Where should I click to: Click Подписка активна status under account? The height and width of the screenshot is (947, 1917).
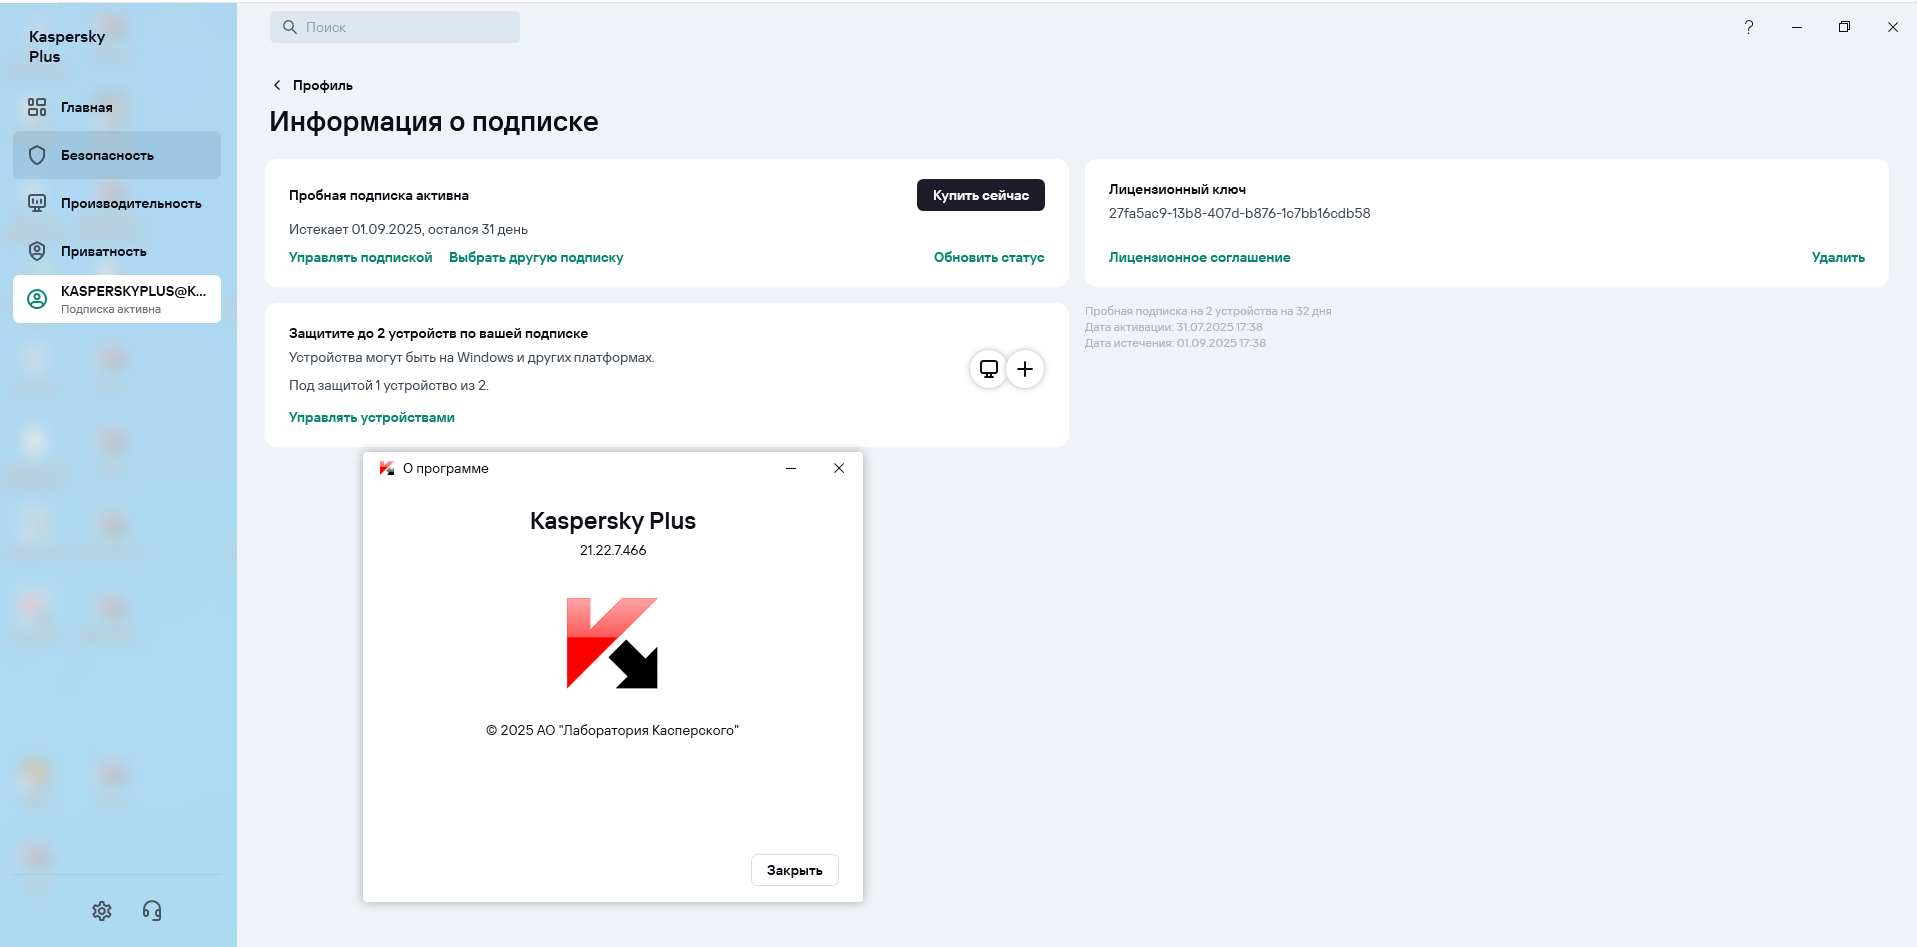(x=111, y=309)
